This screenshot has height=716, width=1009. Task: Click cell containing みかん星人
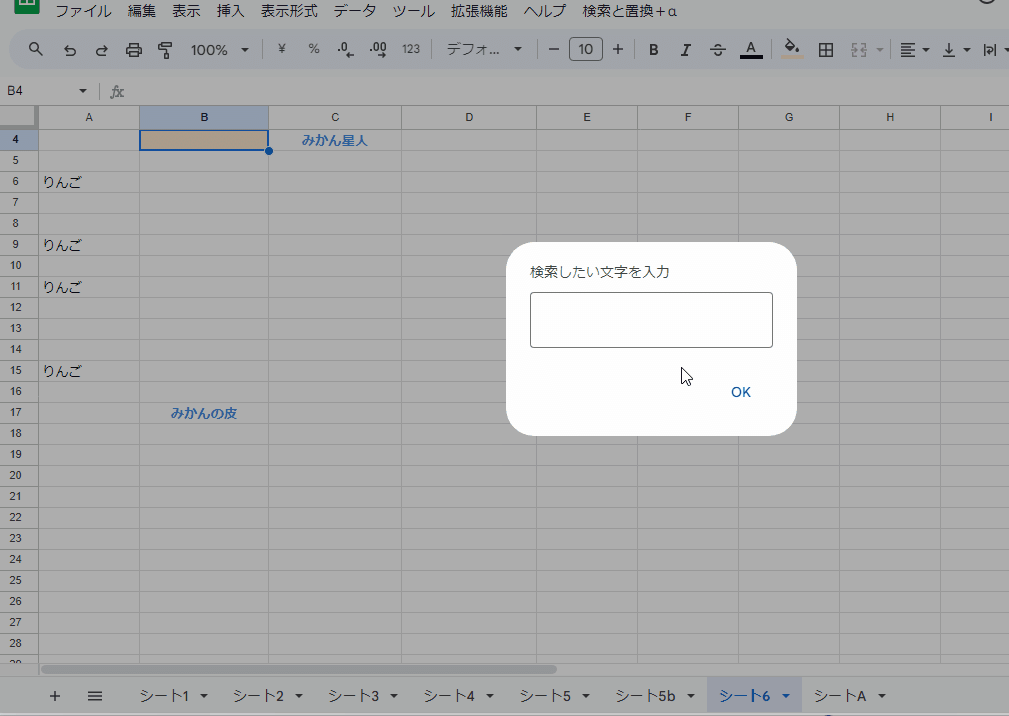(335, 140)
